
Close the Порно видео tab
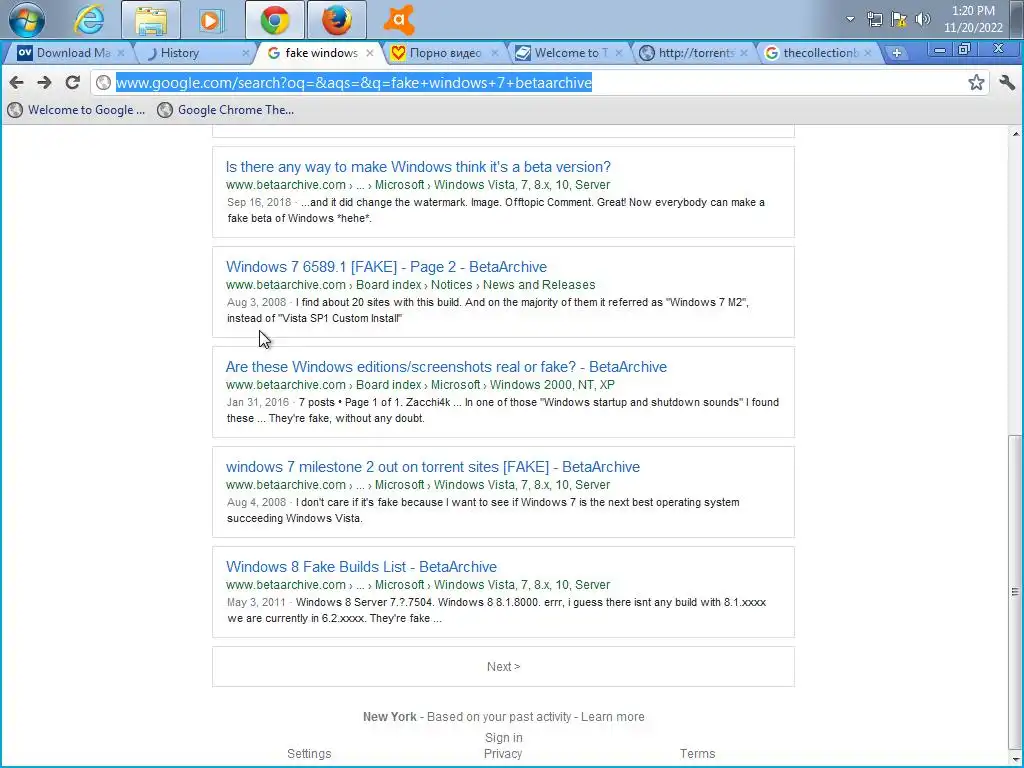coord(495,53)
